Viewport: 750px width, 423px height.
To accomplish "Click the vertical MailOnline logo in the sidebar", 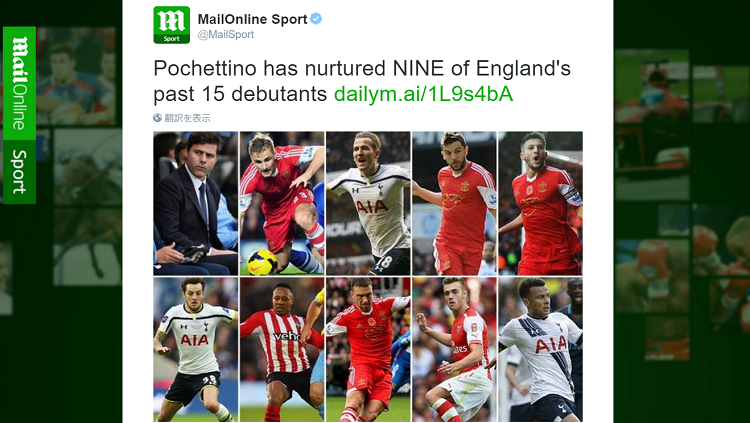I will pyautogui.click(x=19, y=83).
